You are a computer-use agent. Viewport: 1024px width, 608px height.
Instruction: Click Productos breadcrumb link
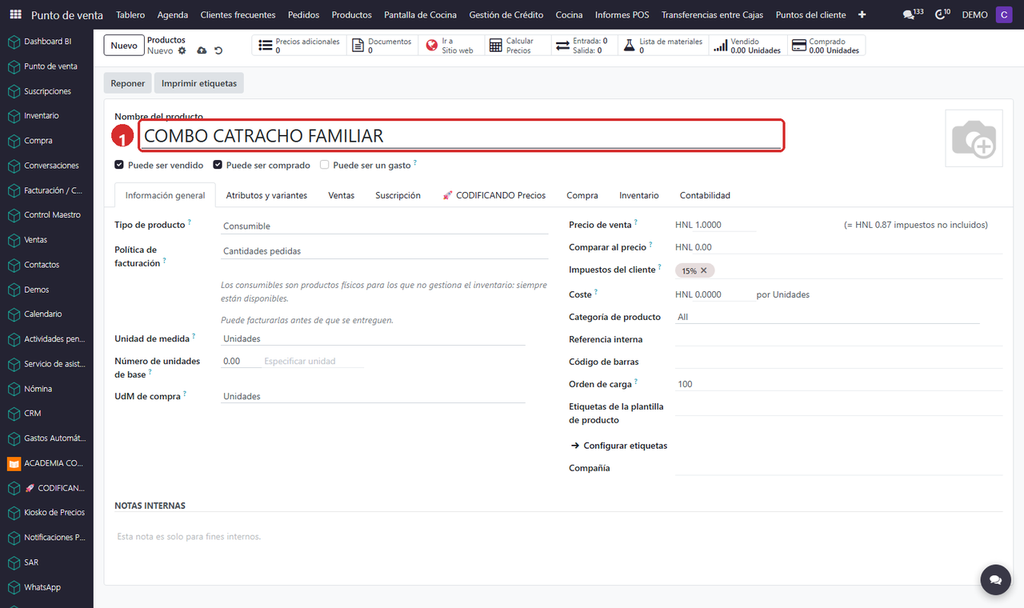pyautogui.click(x=166, y=40)
